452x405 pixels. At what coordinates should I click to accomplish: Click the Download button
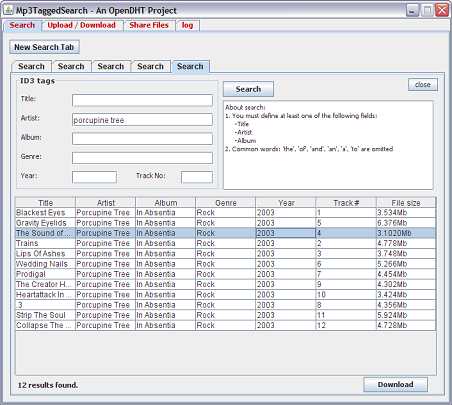[395, 385]
